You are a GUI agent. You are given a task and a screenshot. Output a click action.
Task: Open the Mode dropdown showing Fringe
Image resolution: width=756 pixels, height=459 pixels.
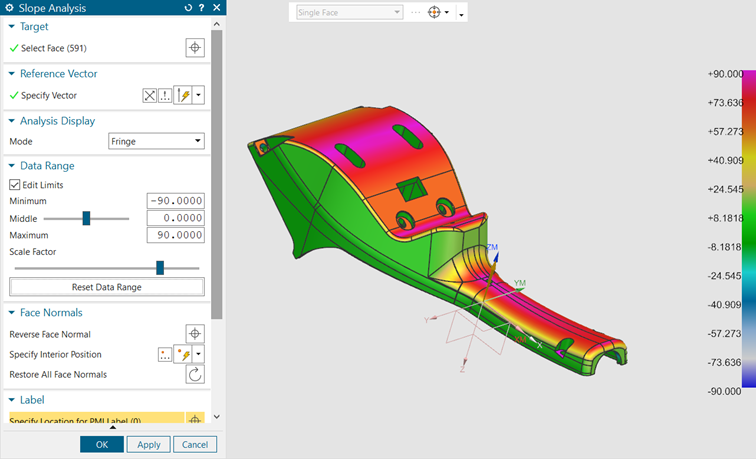[156, 141]
